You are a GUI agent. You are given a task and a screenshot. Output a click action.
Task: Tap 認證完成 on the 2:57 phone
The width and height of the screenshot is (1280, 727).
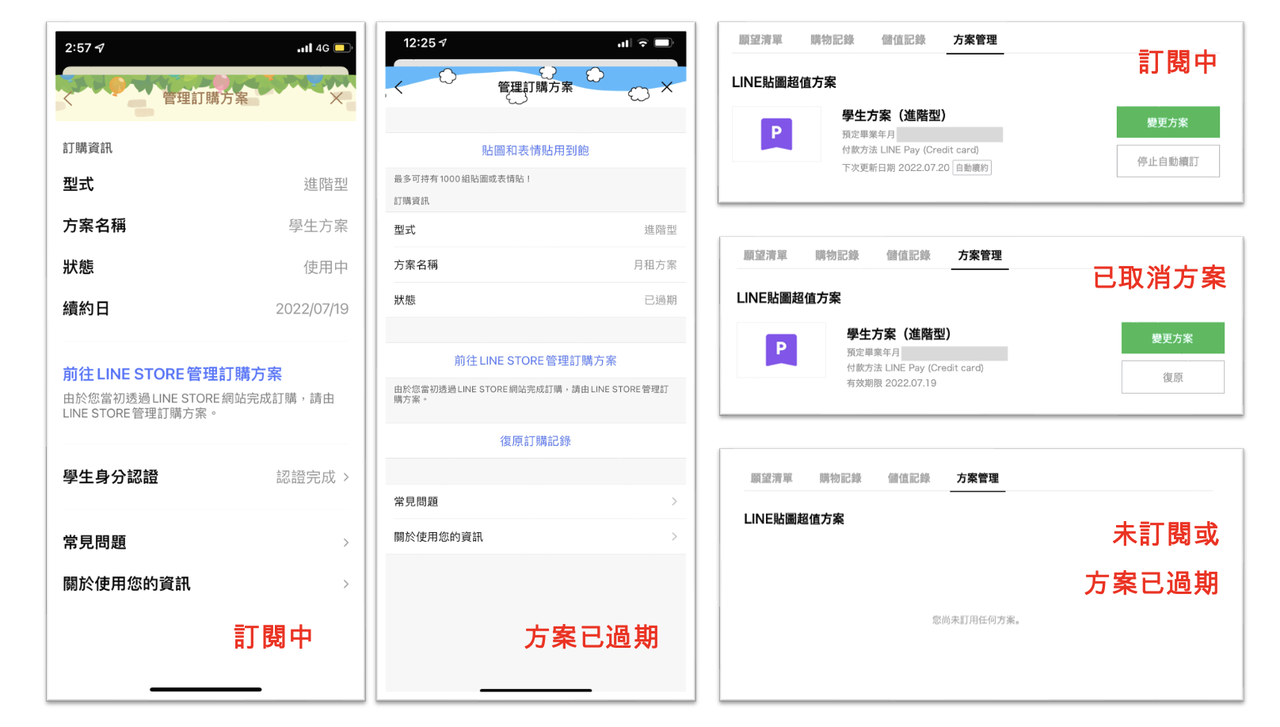coord(306,477)
